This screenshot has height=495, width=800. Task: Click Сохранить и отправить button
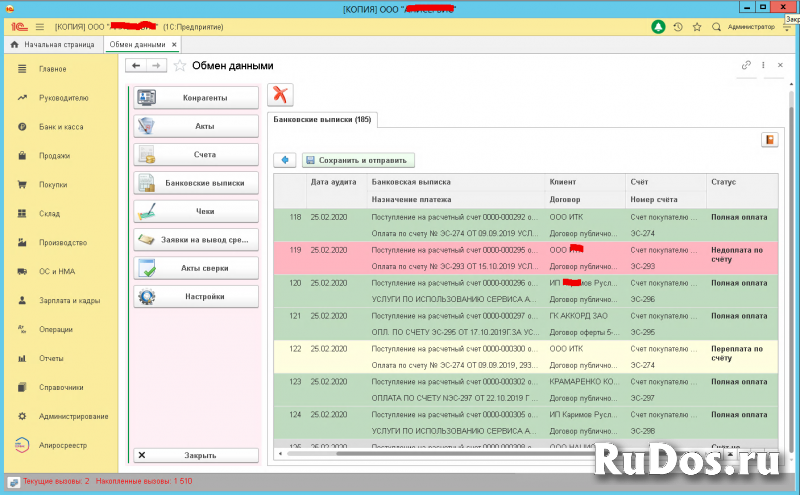point(358,159)
